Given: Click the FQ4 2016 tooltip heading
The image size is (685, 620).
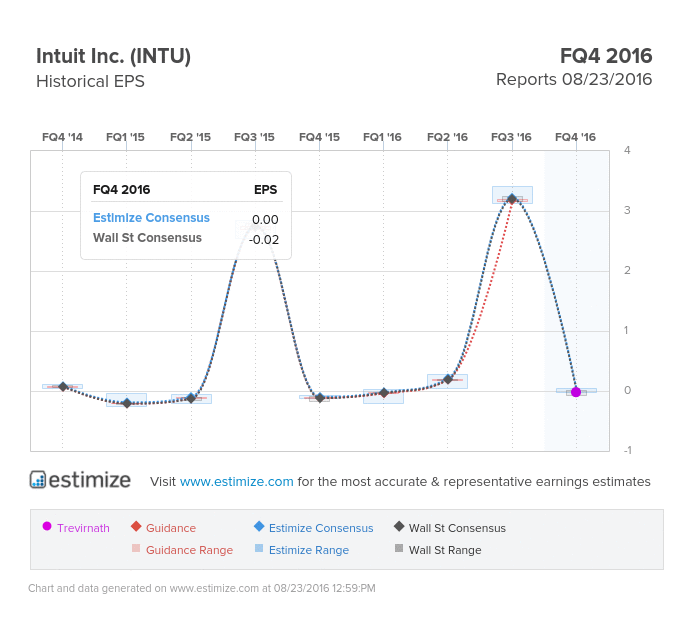Looking at the screenshot, I should click(121, 190).
